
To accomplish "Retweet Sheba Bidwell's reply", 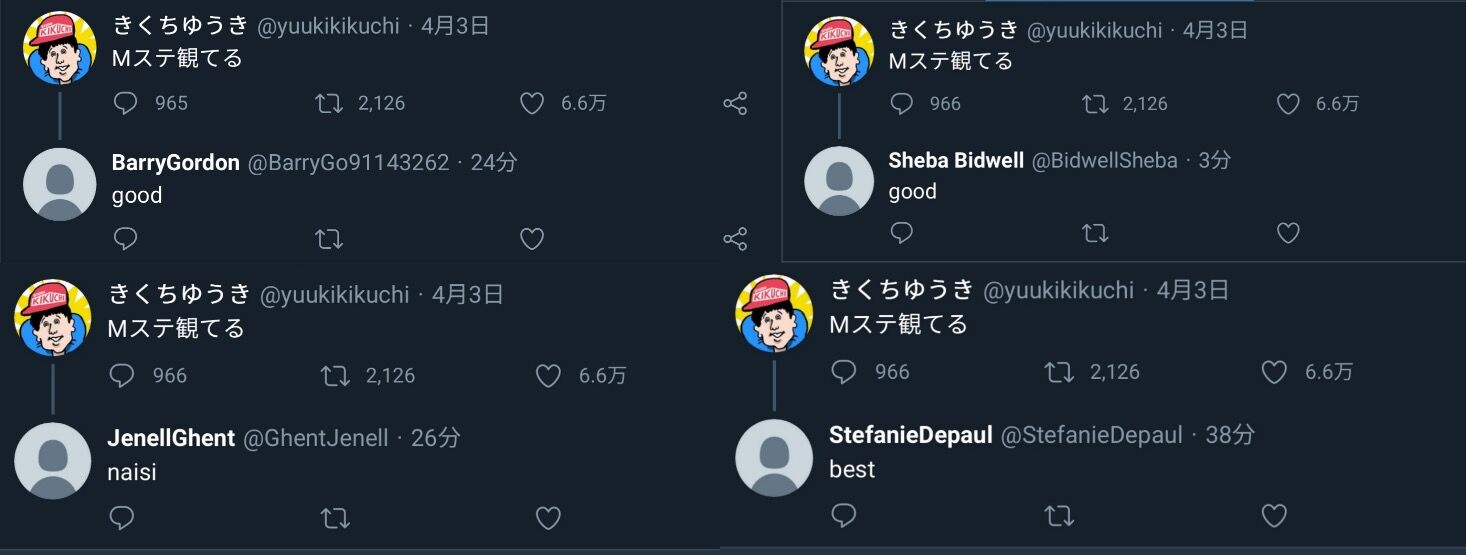I will pos(1095,233).
